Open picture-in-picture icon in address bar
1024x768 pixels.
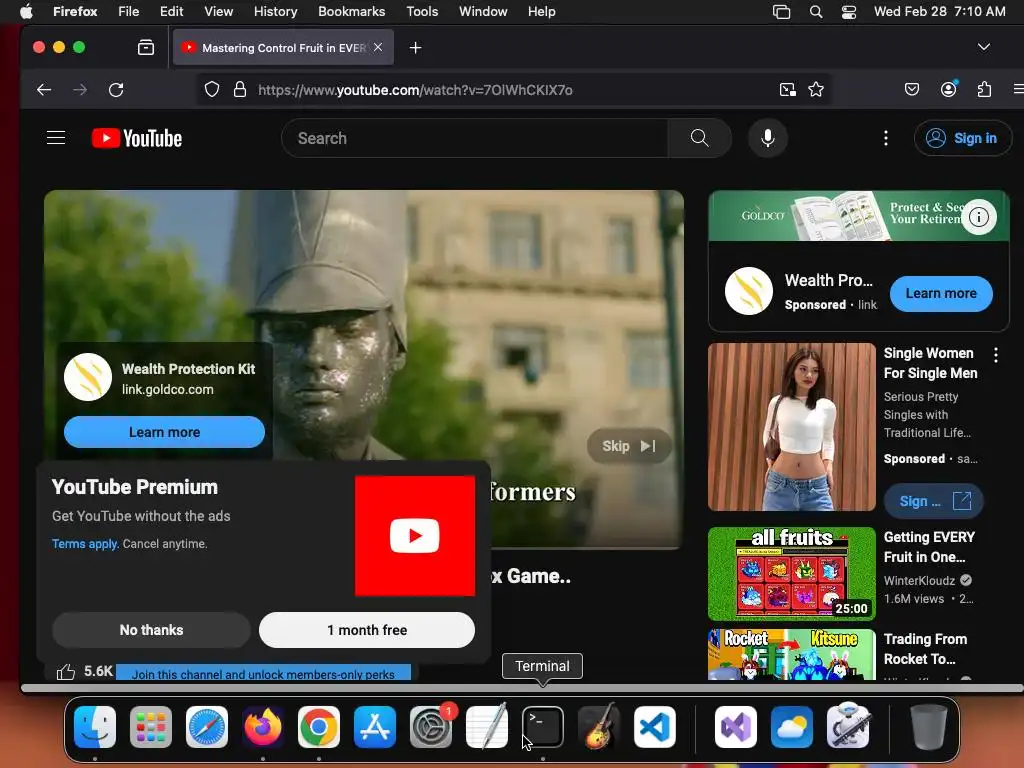(788, 89)
